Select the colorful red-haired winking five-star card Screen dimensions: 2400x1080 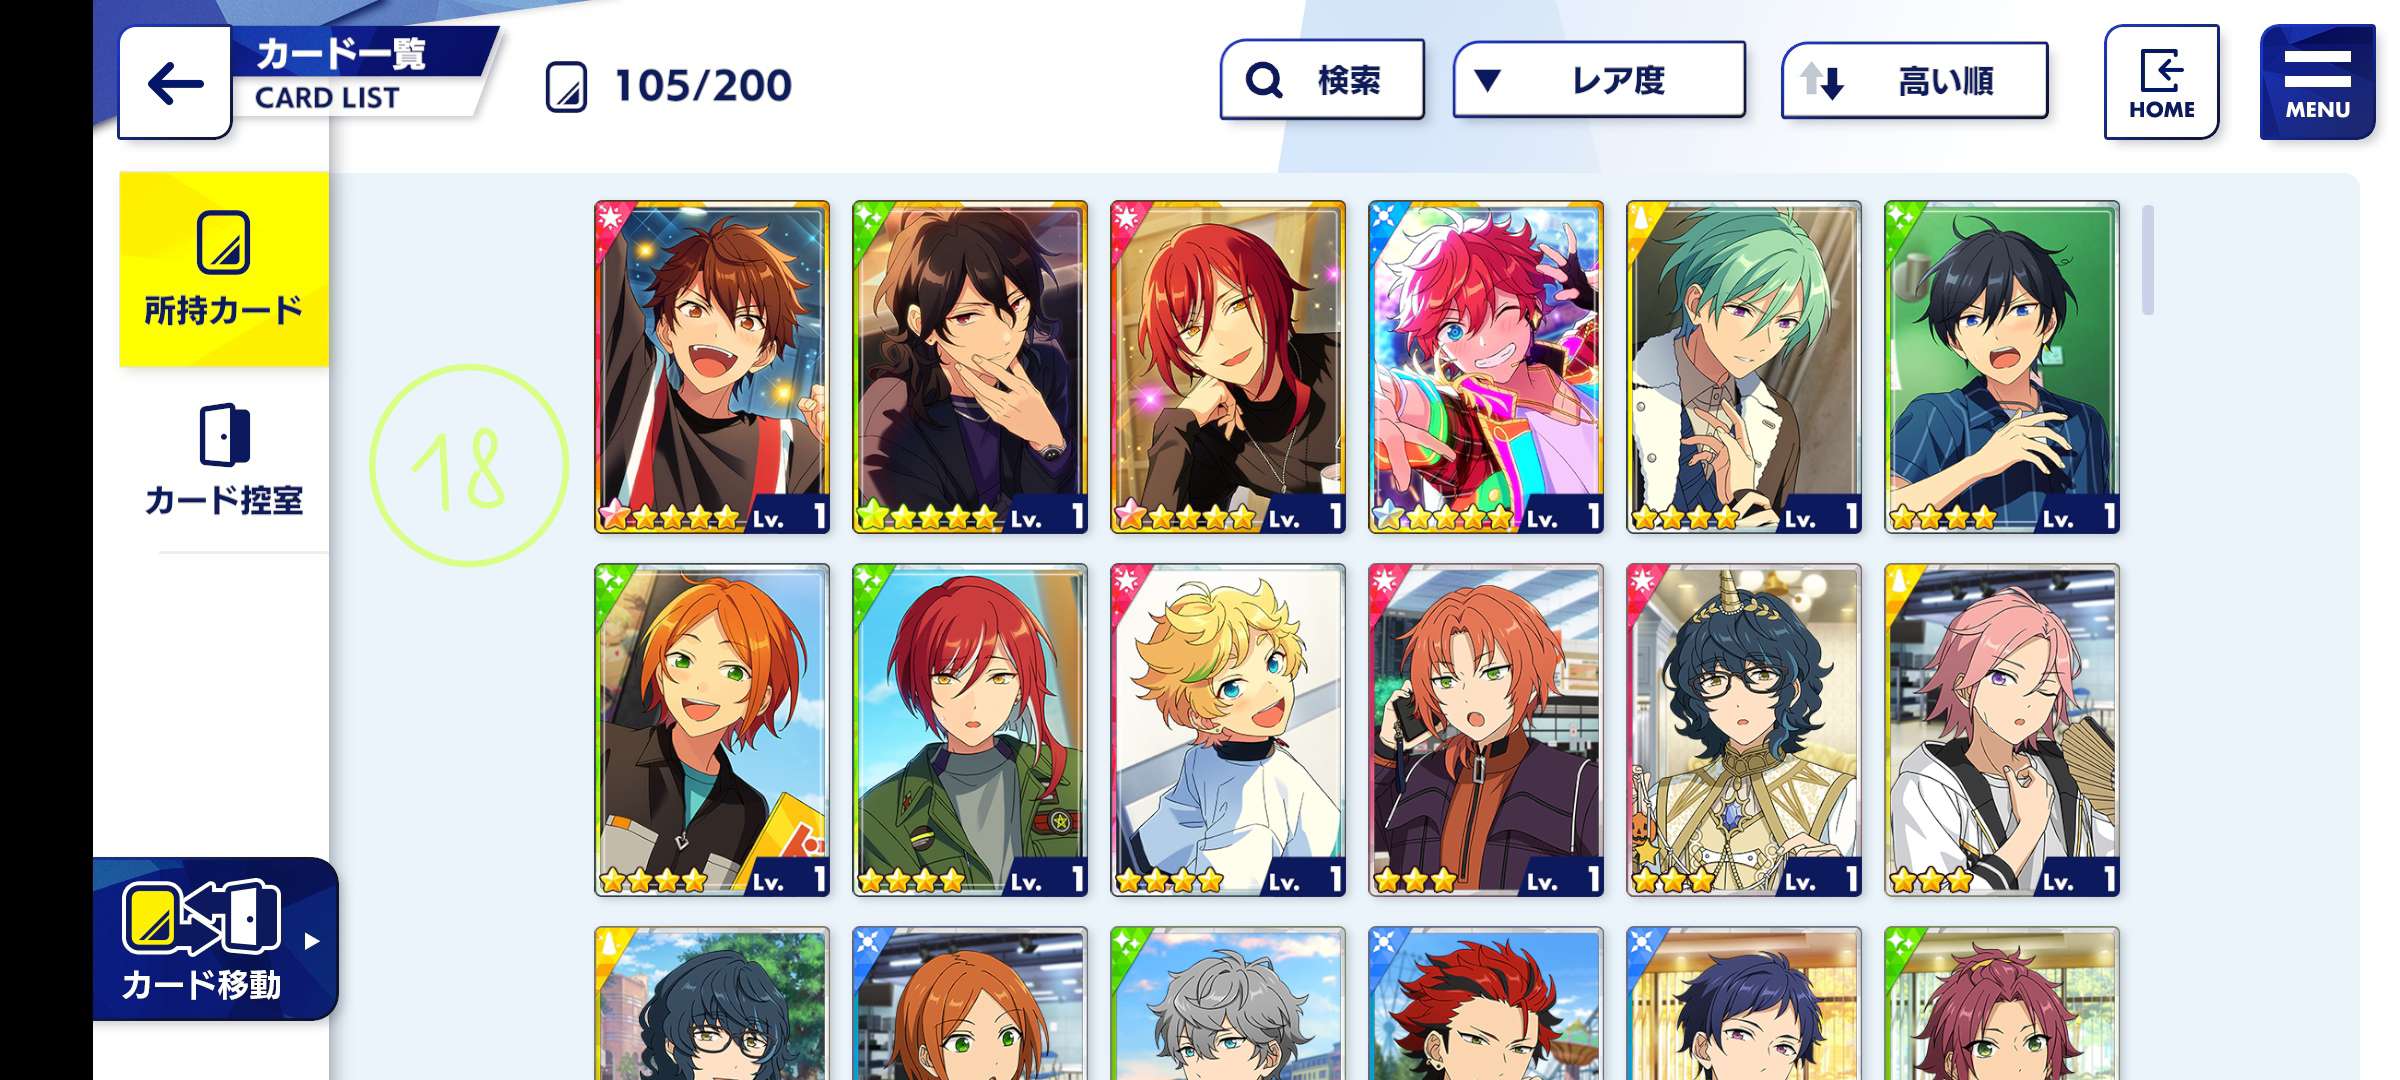click(1486, 367)
